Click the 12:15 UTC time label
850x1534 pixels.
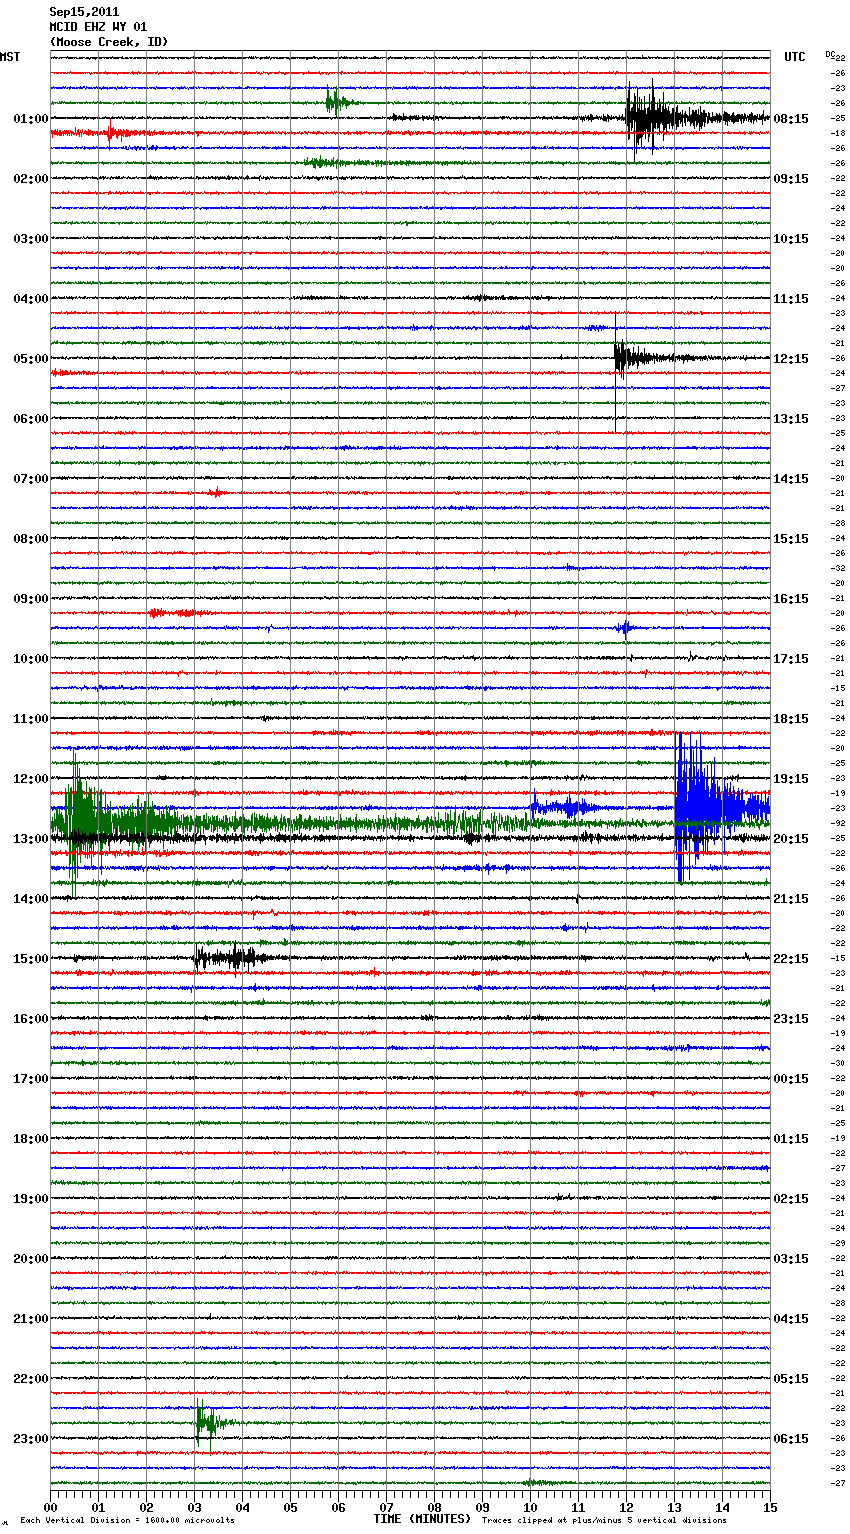791,359
